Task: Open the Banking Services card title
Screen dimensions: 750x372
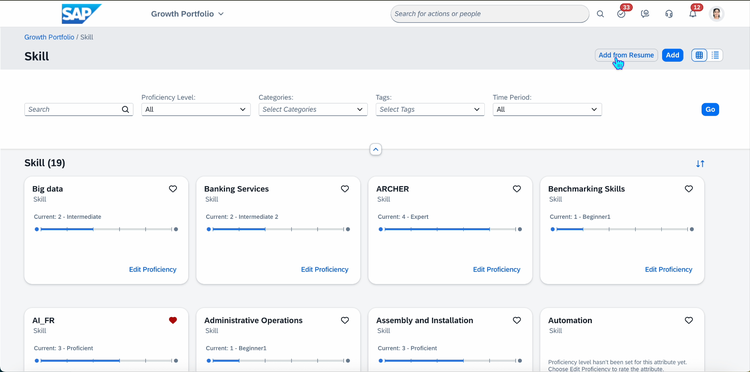Action: click(236, 189)
